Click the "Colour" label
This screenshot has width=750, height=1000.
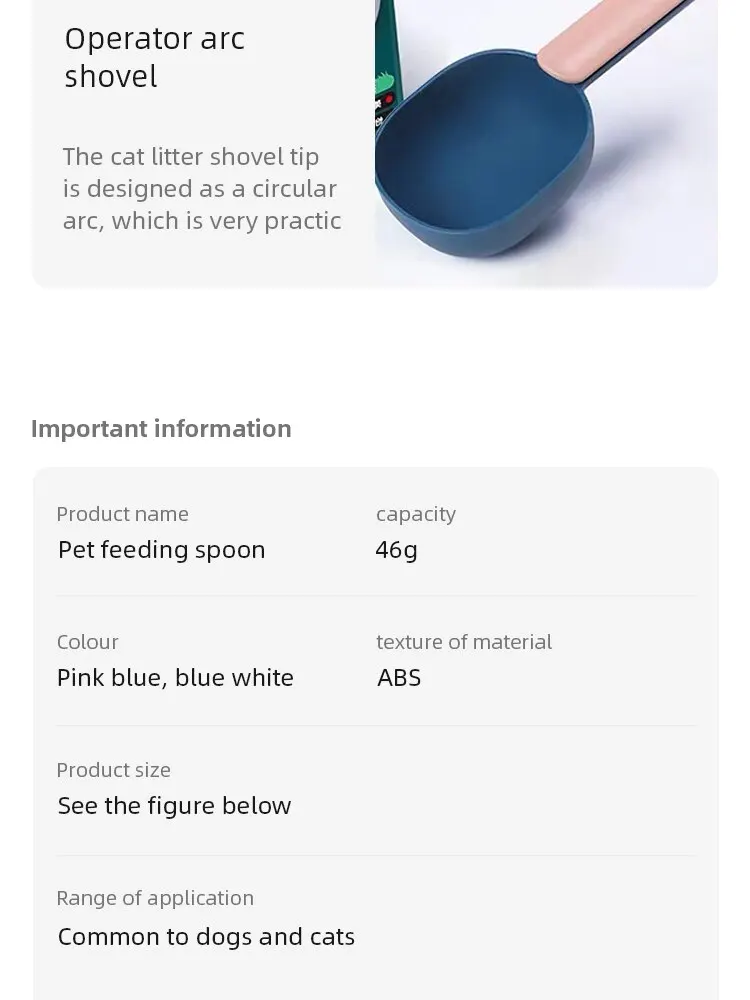click(x=87, y=642)
